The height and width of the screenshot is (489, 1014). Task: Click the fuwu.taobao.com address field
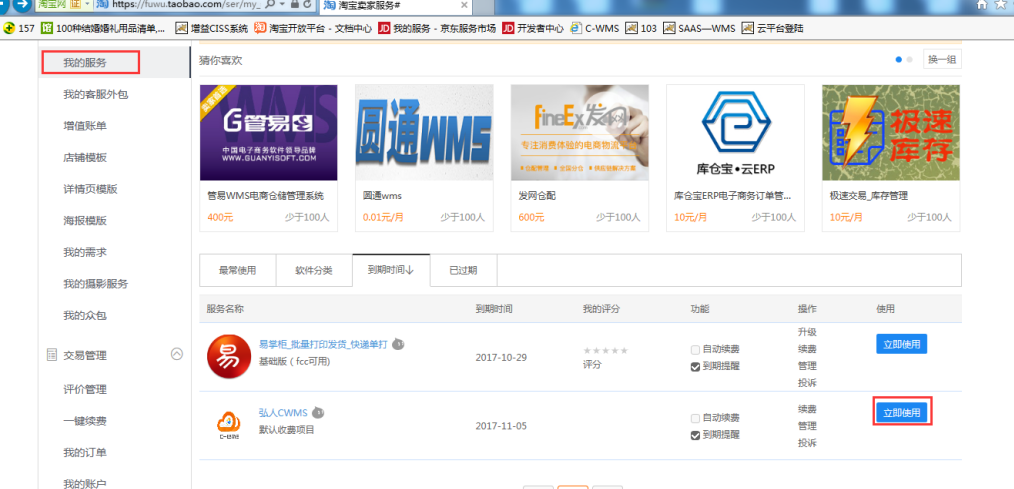tap(186, 5)
